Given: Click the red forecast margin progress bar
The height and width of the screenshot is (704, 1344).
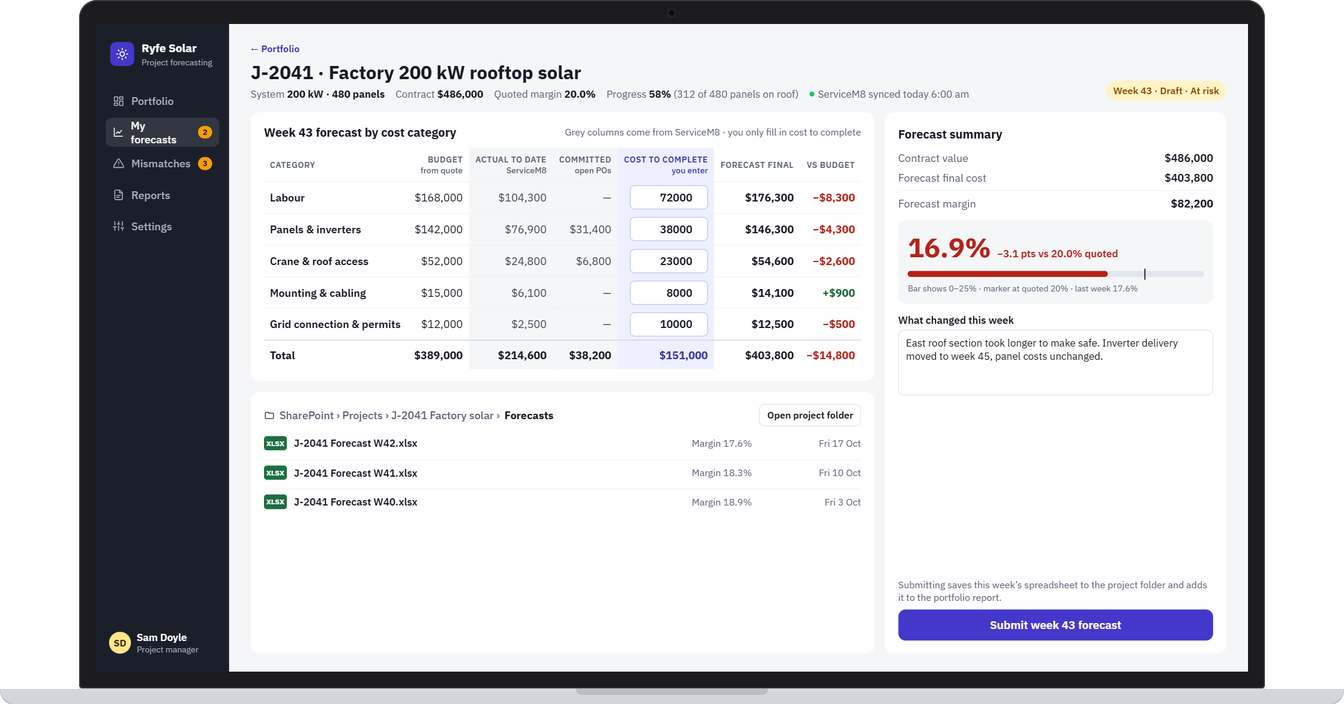Looking at the screenshot, I should (x=1007, y=274).
